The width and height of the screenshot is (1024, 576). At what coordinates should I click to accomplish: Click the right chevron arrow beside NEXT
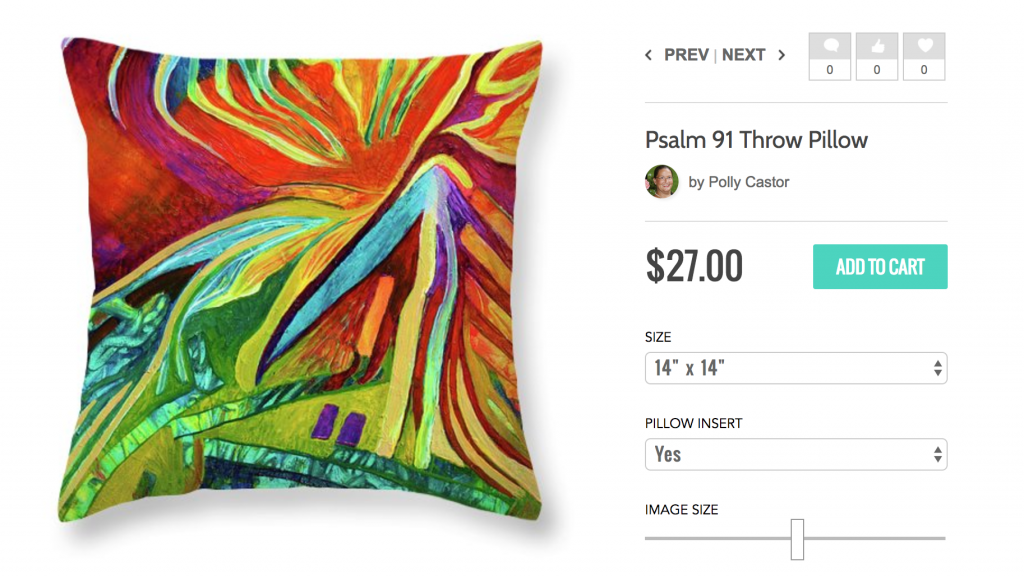click(781, 55)
